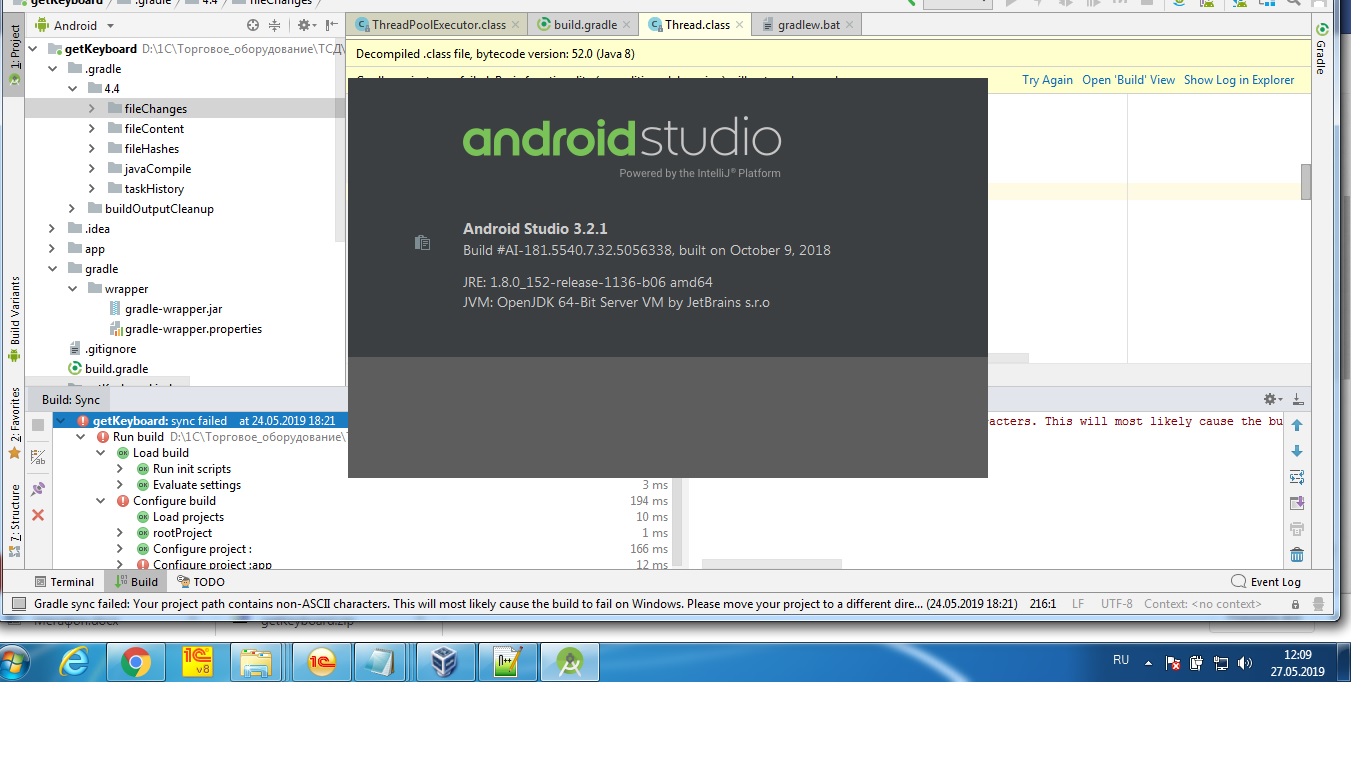Collapse the Configure build node
Image resolution: width=1366 pixels, height=768 pixels.
pos(100,501)
